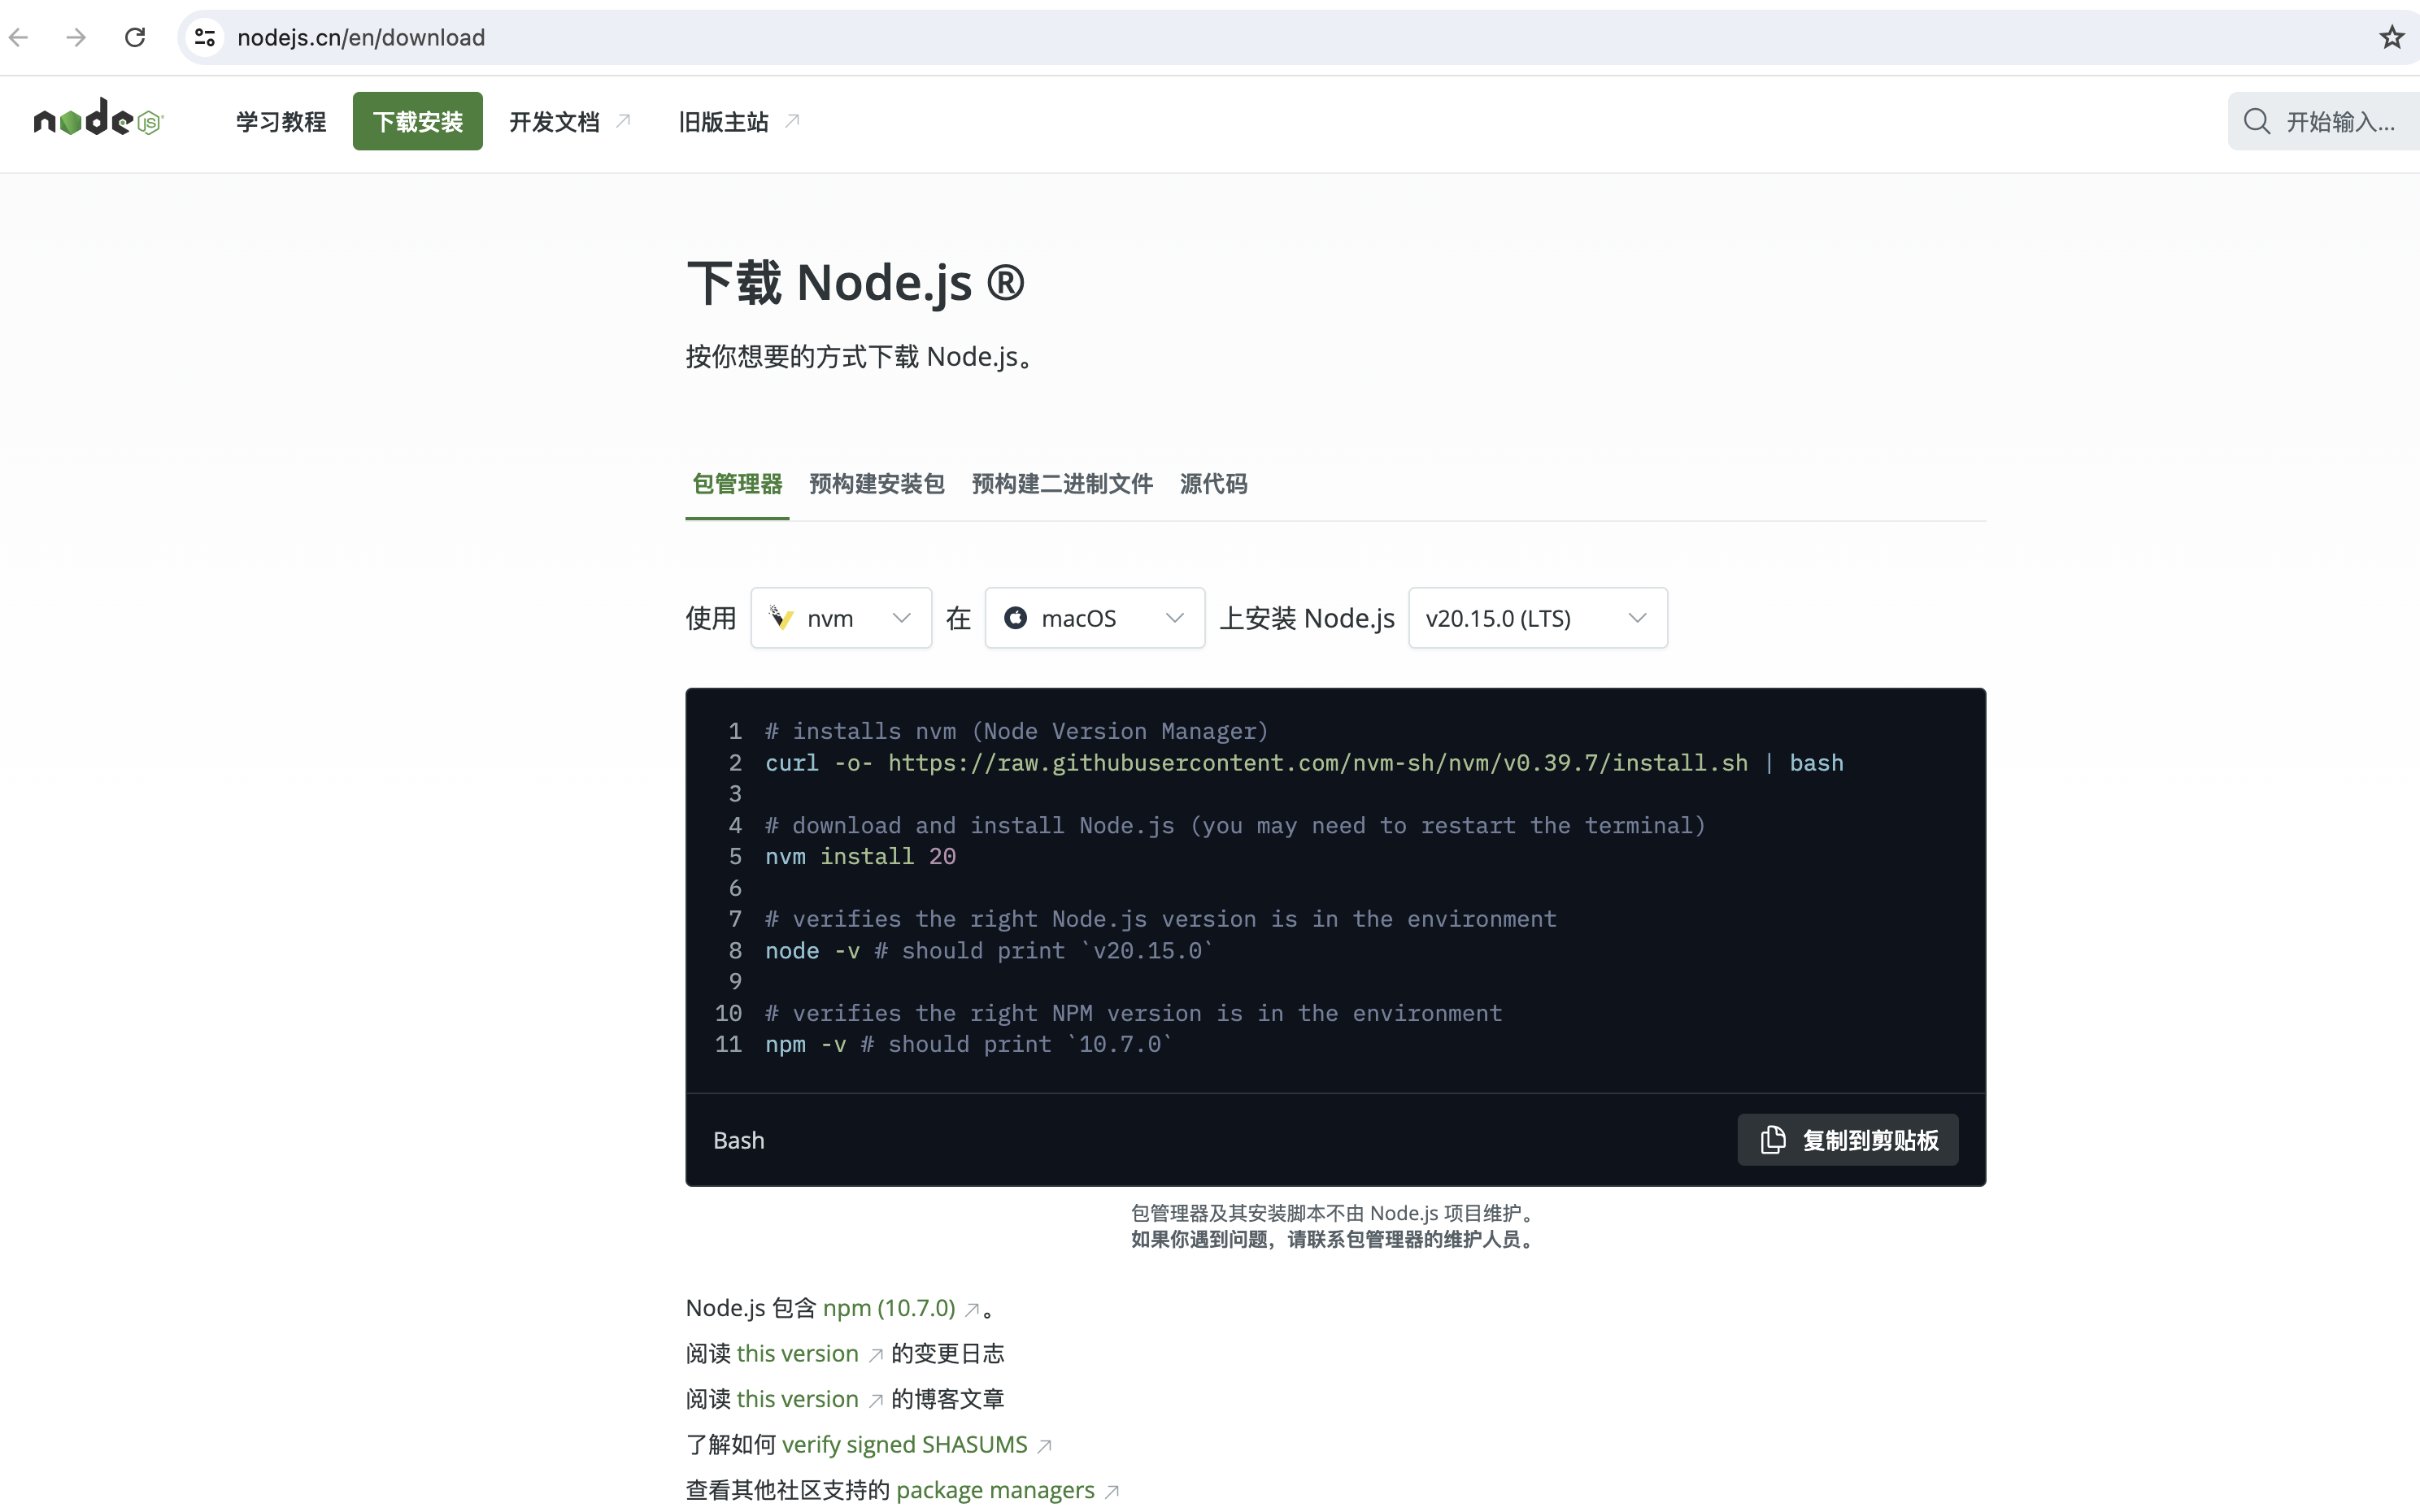Image resolution: width=2420 pixels, height=1512 pixels.
Task: Switch to the 预构建安装包 tab
Action: (876, 484)
